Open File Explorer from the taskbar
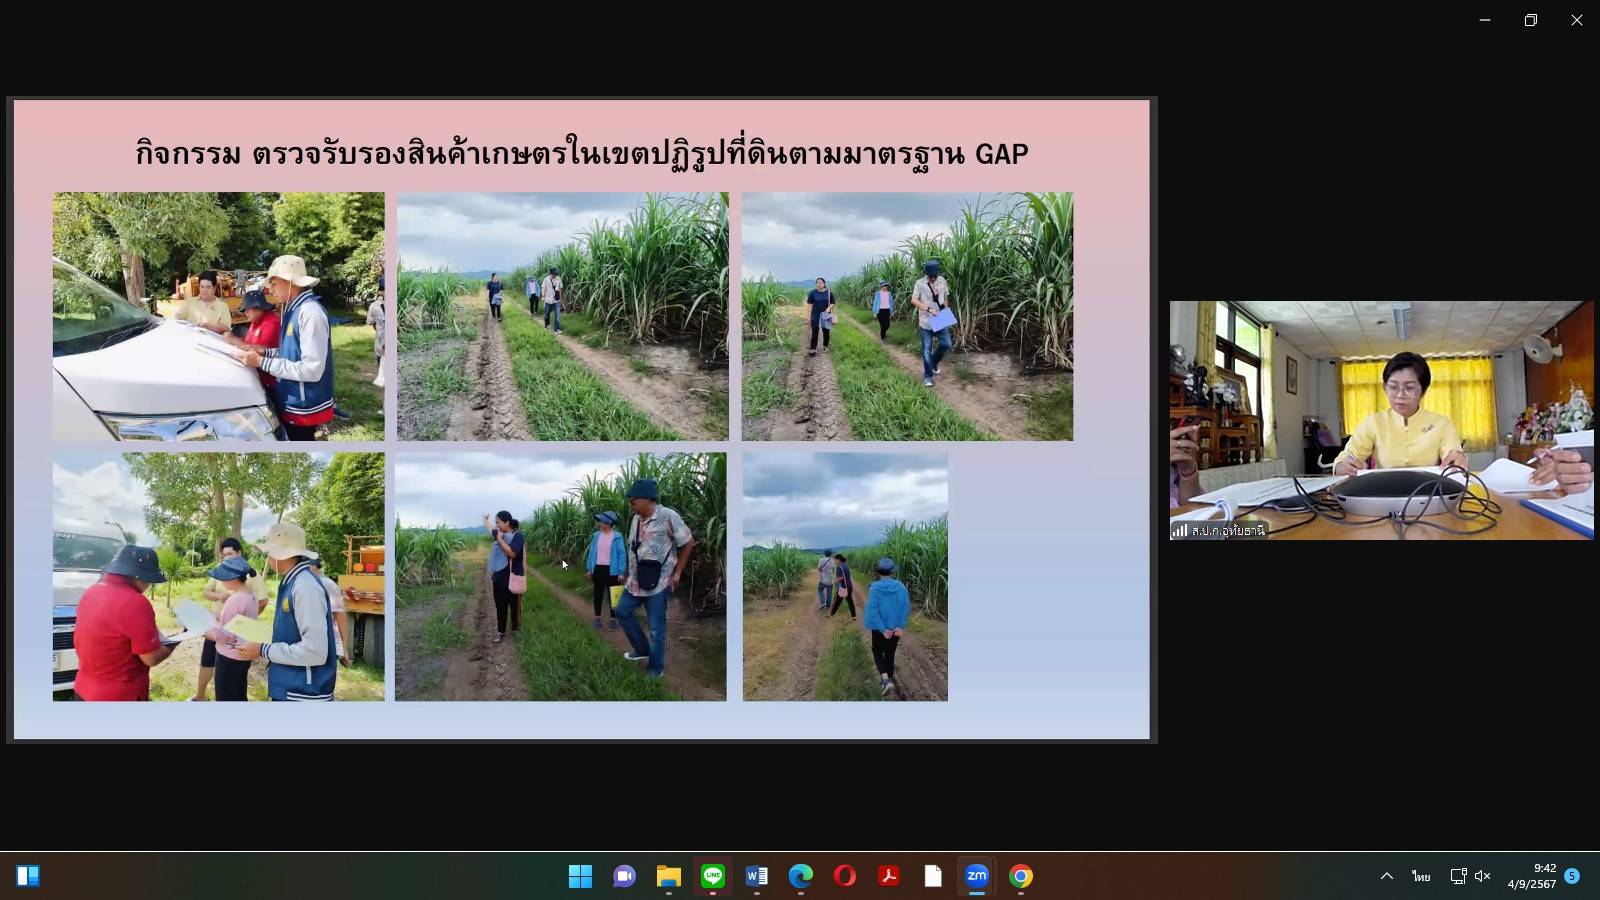Image resolution: width=1600 pixels, height=900 pixels. pos(668,876)
